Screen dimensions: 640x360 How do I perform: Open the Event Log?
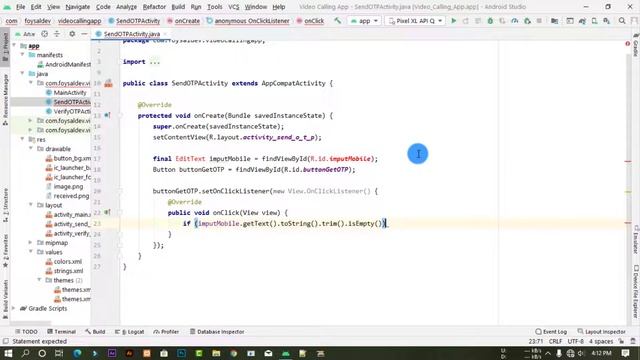click(551, 331)
